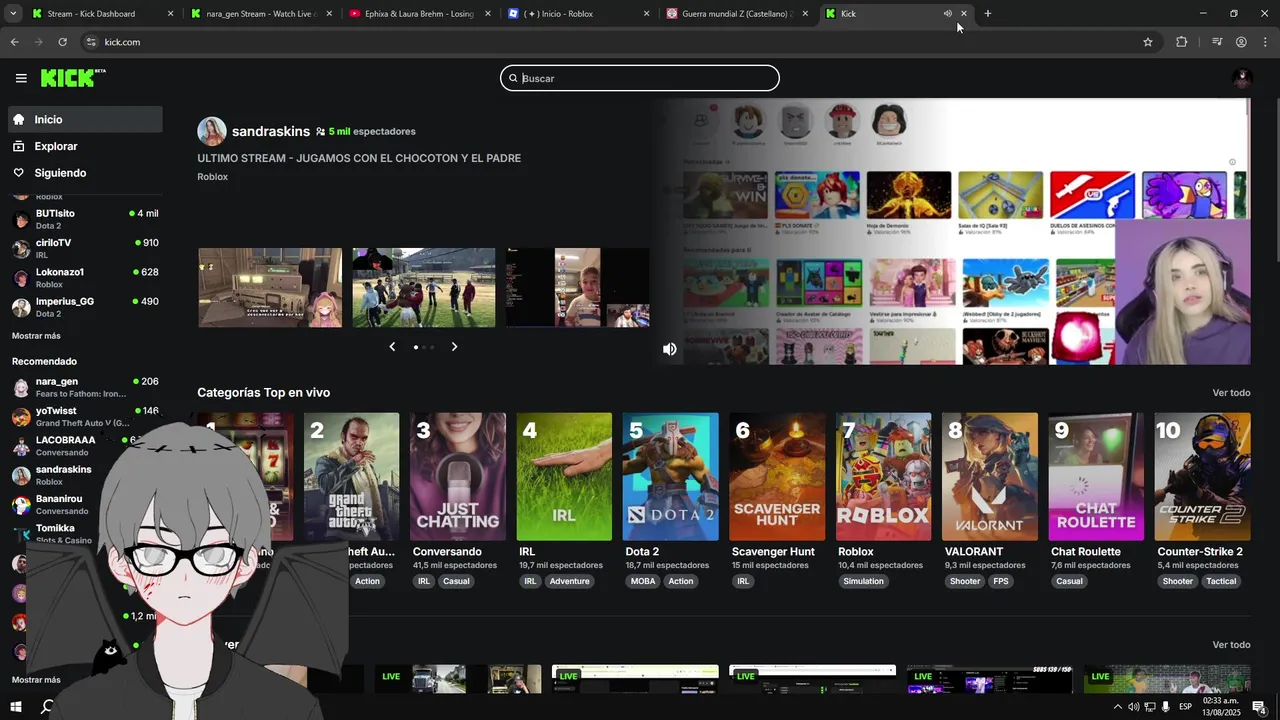This screenshot has height=720, width=1280.
Task: Open the Scavenger Hunt category card
Action: coord(777,477)
